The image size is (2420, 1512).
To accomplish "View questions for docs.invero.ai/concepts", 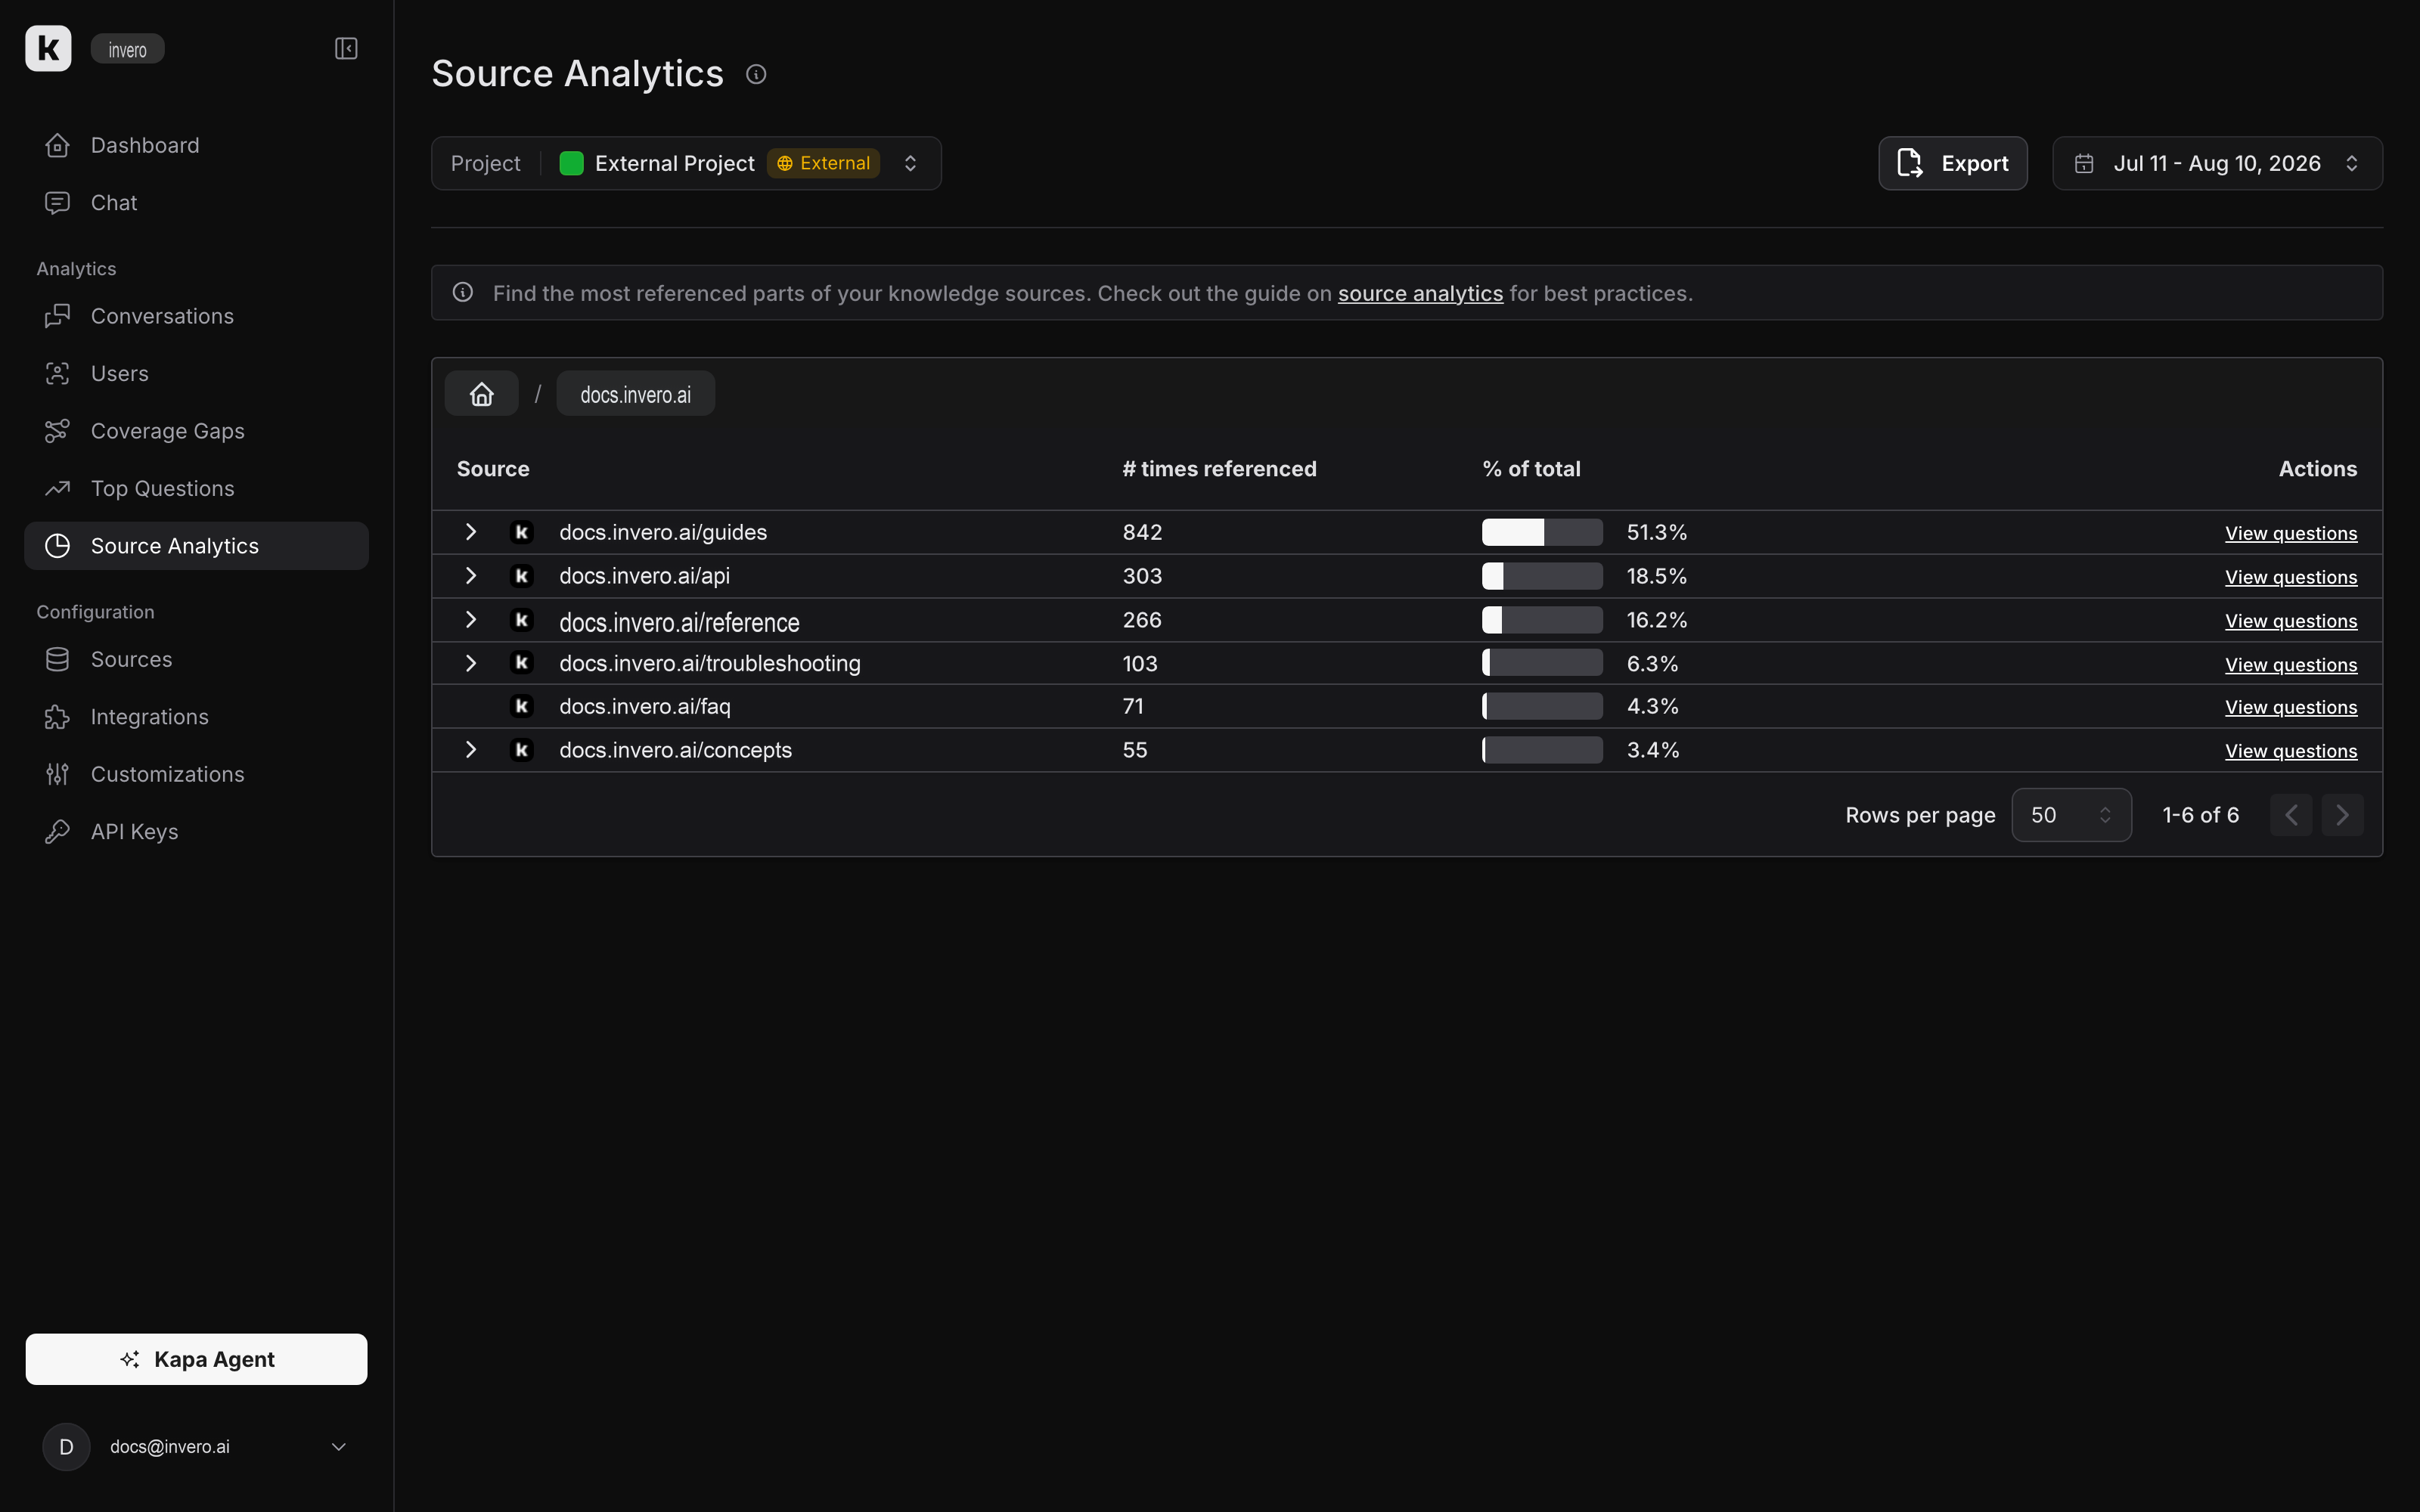I will tap(2290, 751).
